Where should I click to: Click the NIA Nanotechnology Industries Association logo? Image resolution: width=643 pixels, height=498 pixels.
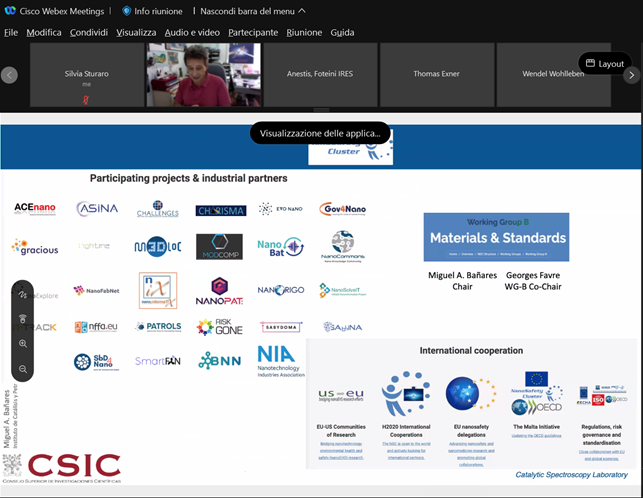point(281,361)
